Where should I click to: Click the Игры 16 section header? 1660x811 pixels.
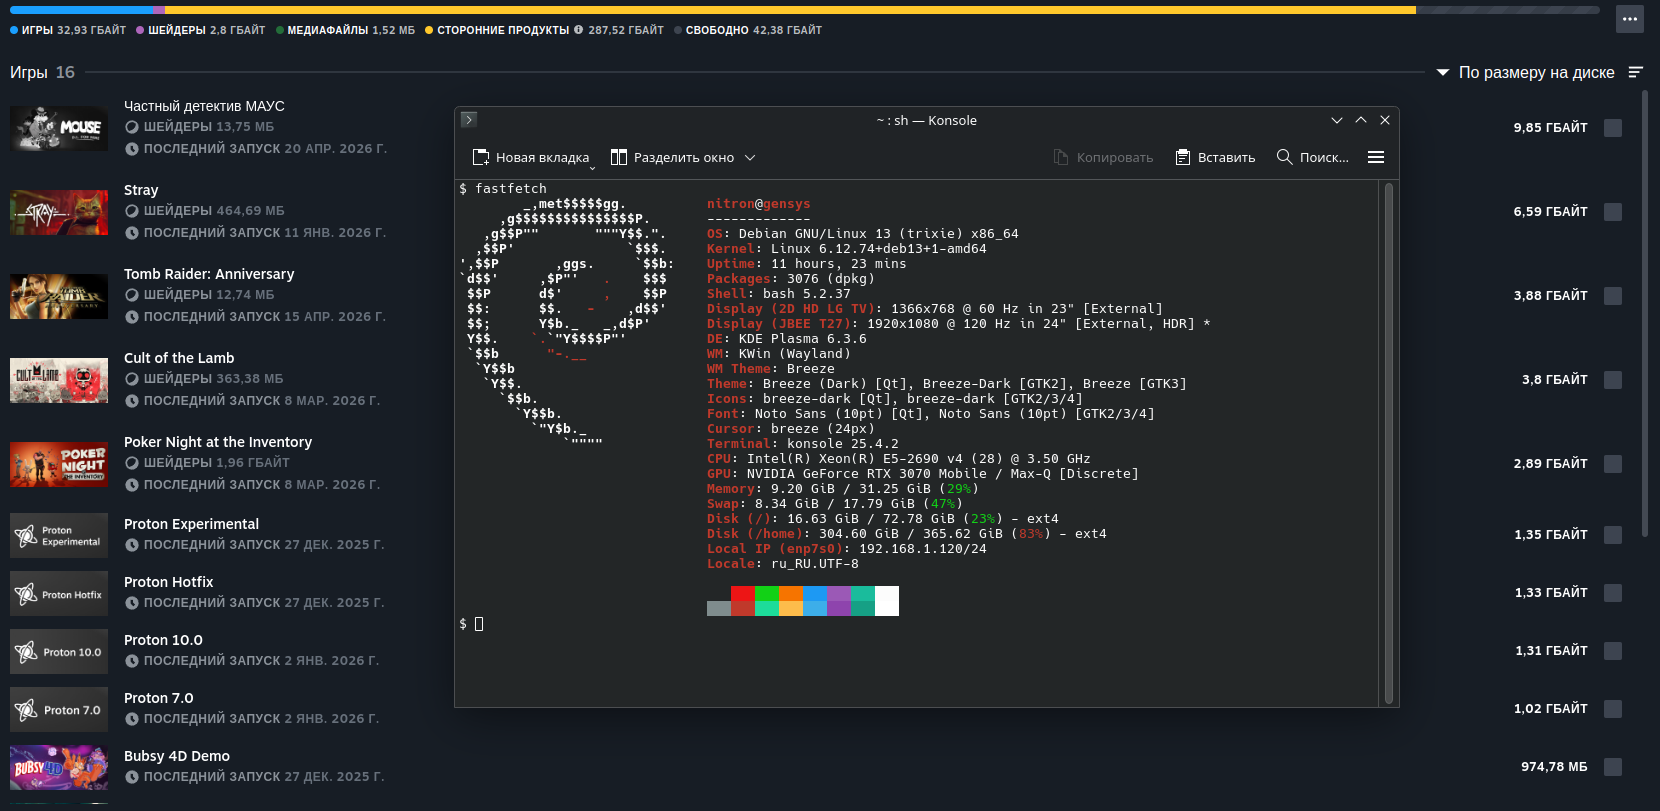pos(42,72)
